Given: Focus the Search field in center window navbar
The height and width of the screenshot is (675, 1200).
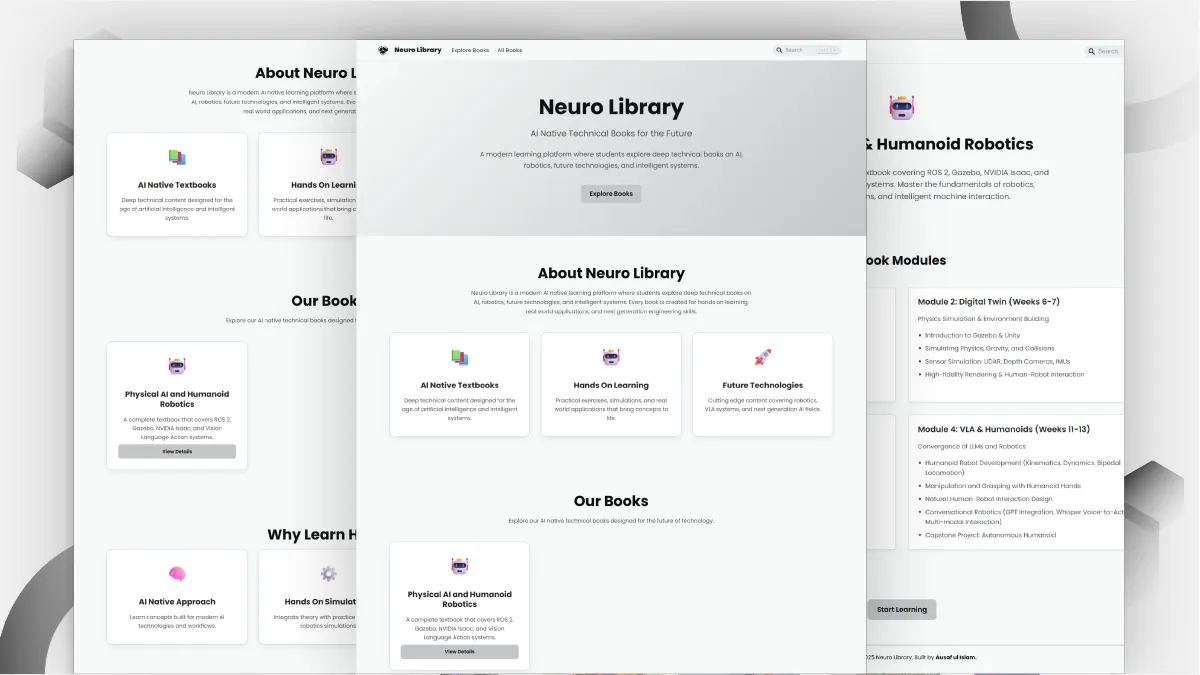Looking at the screenshot, I should click(807, 50).
